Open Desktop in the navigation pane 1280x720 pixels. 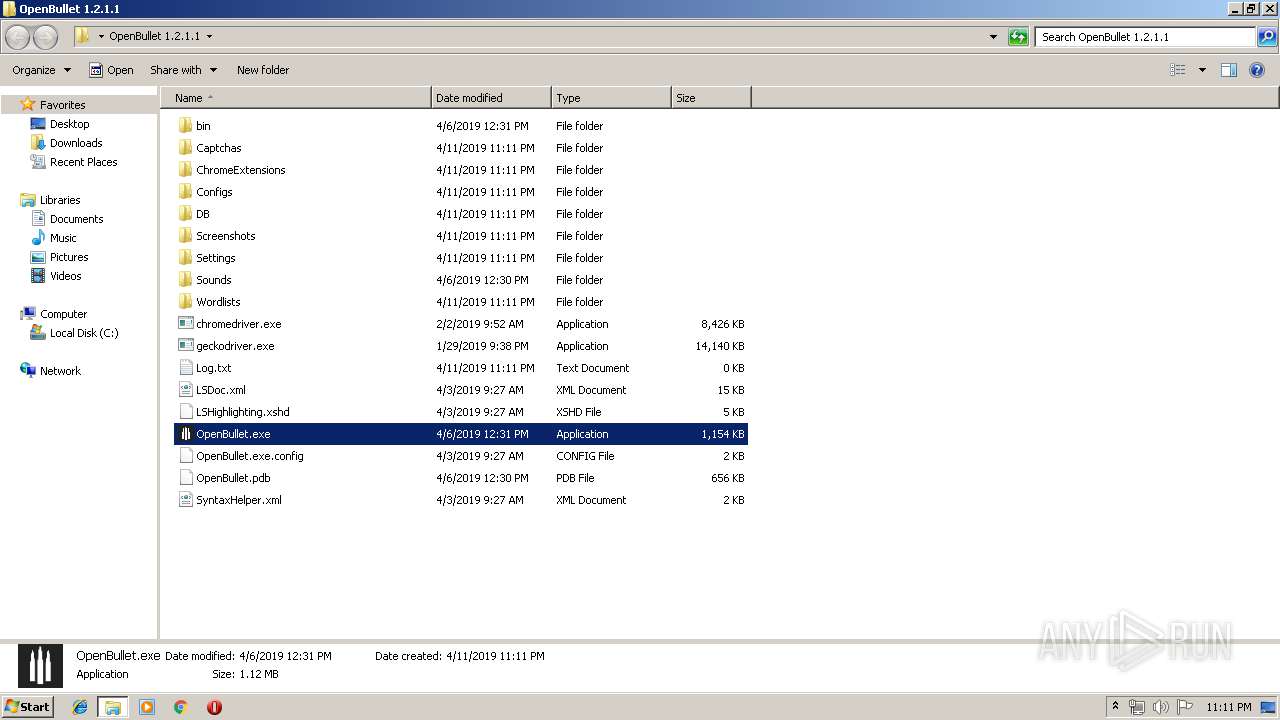[69, 124]
